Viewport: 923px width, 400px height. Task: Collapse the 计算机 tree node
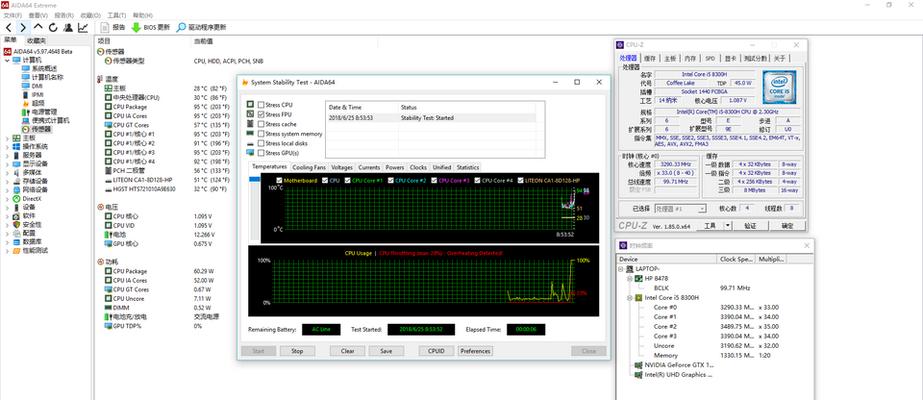tap(7, 60)
